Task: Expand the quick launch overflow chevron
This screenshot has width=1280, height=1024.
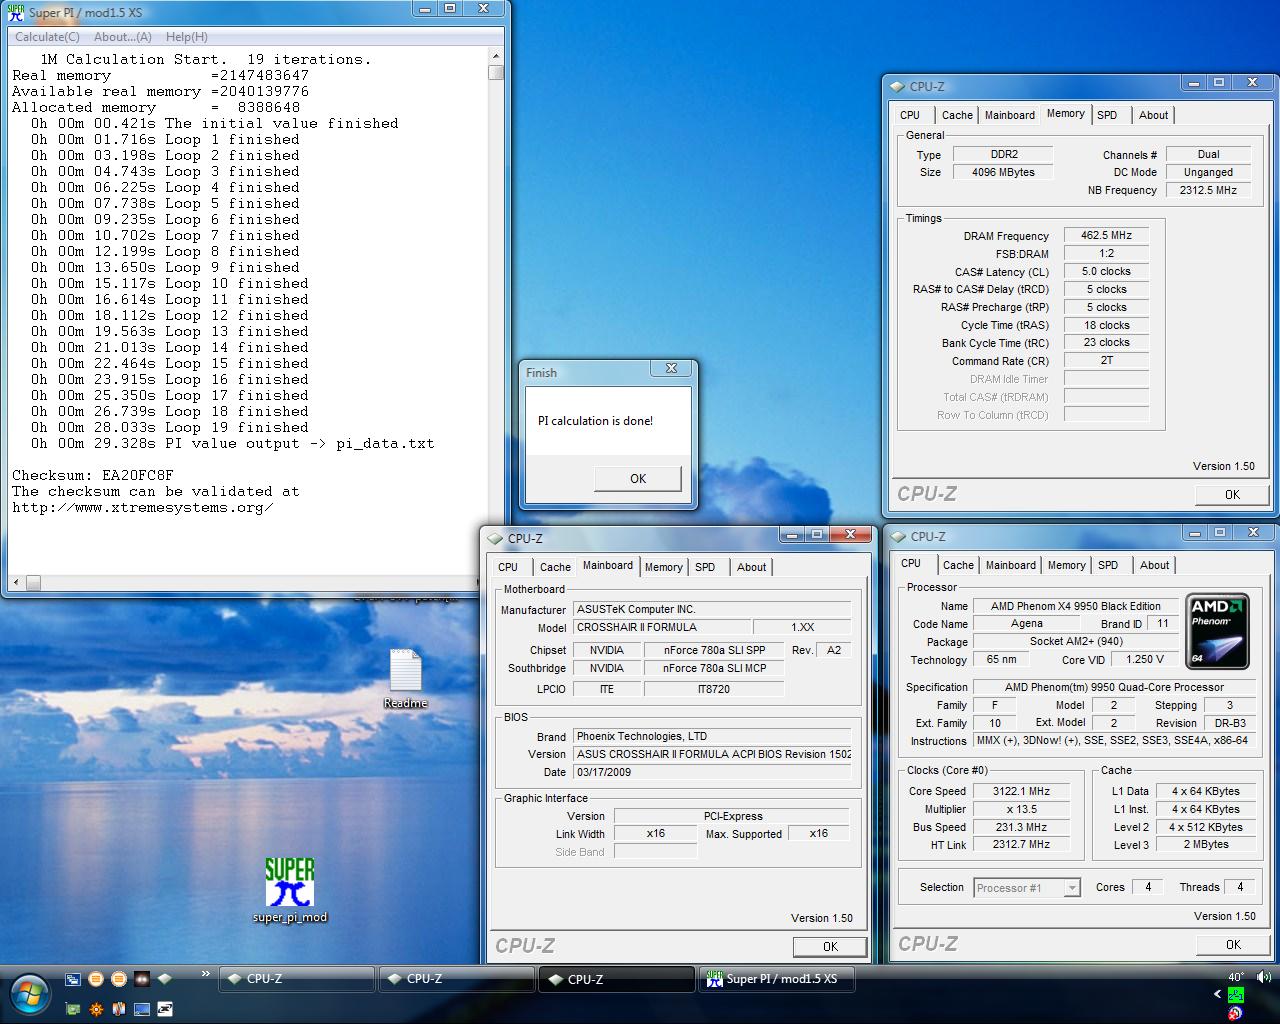Action: pyautogui.click(x=206, y=973)
